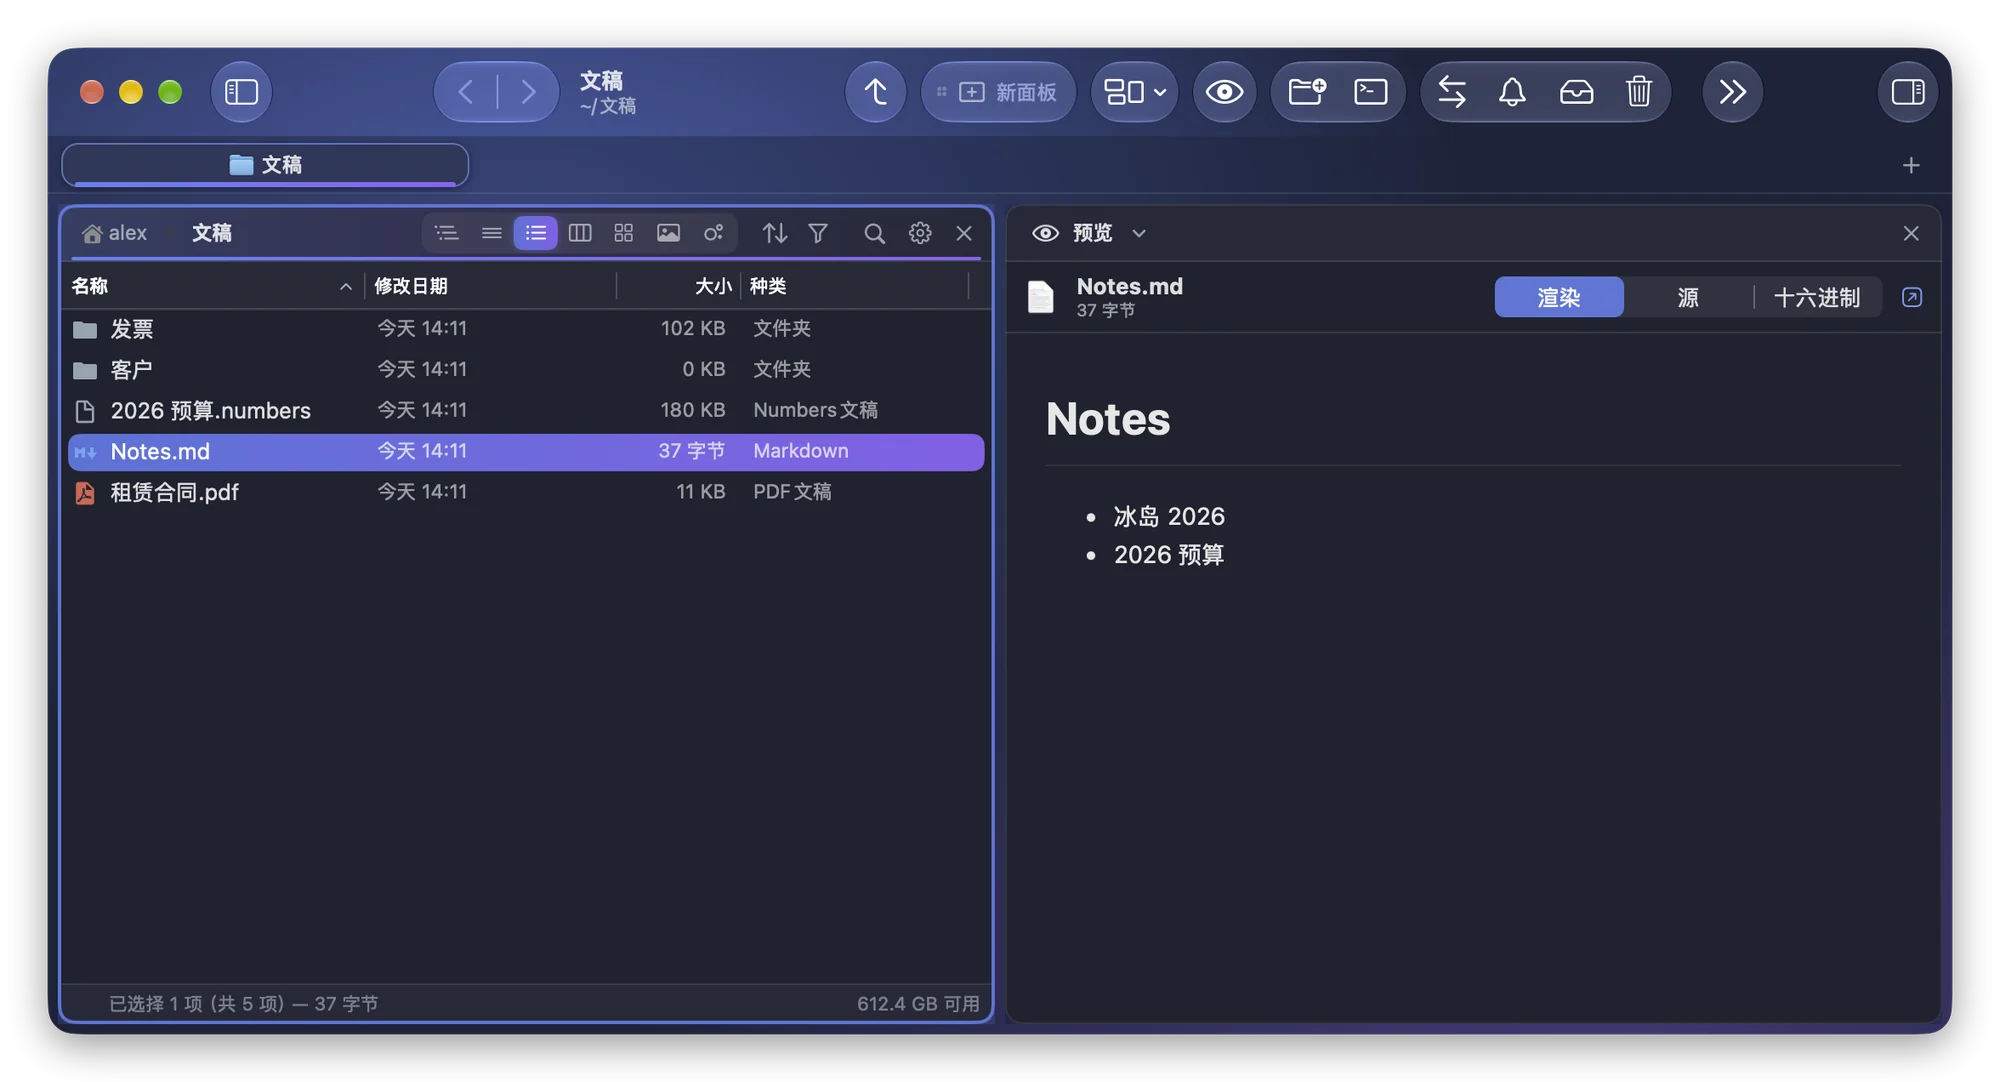Open the inbox tray icon
The width and height of the screenshot is (2000, 1082).
1576,92
